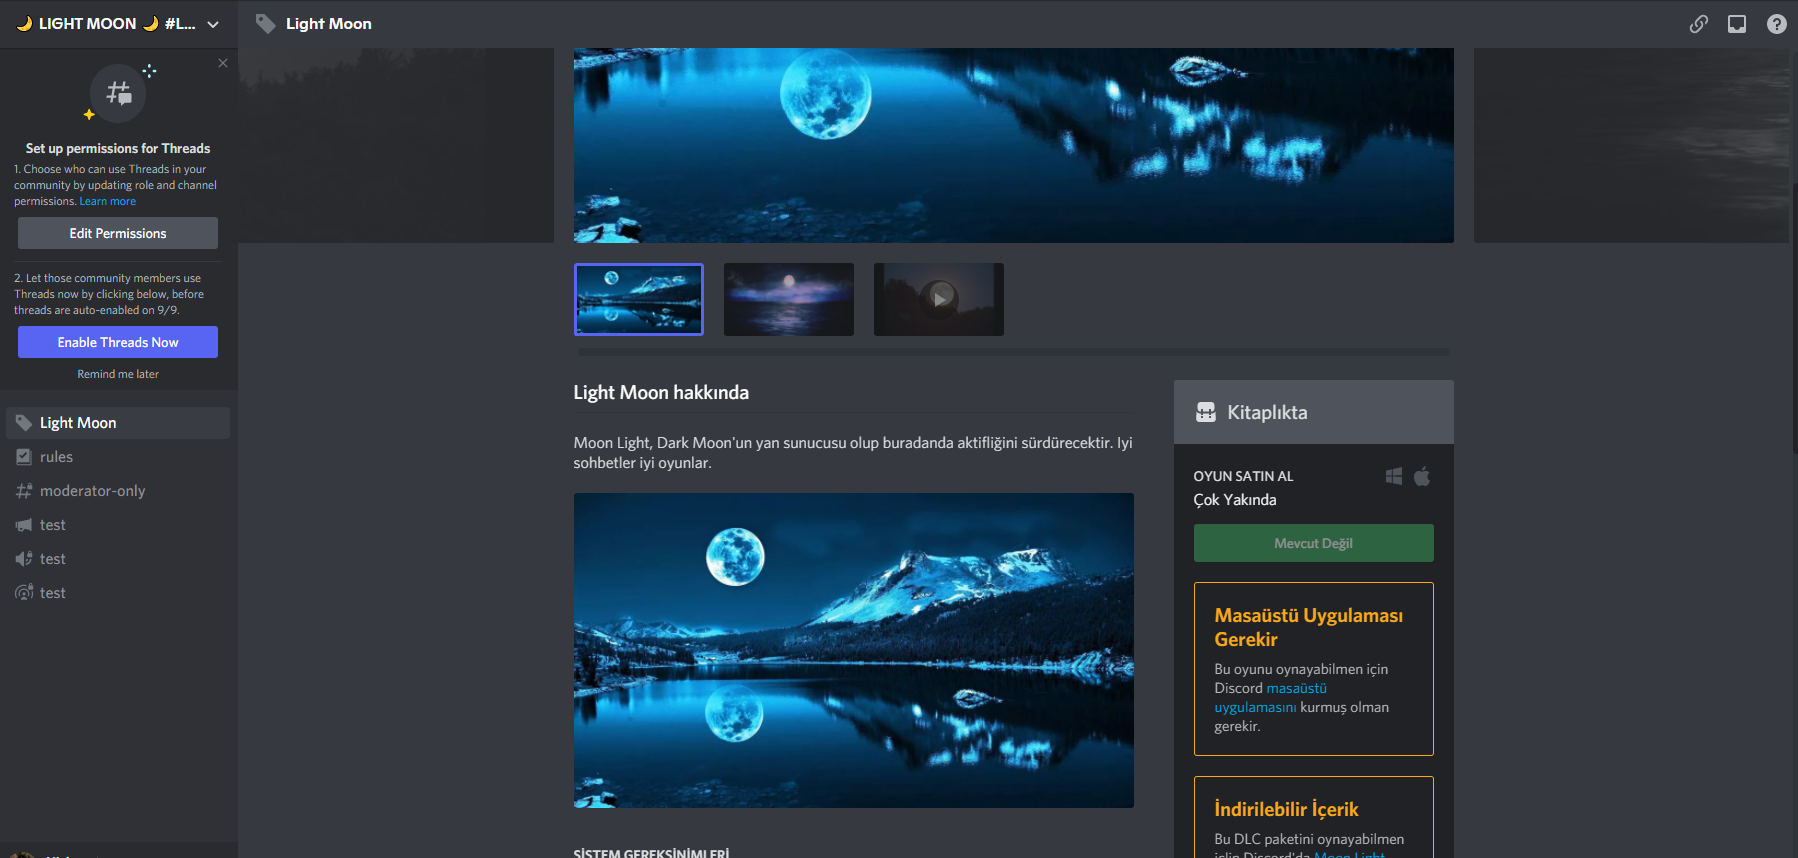Click the Apple platform icon
Viewport: 1798px width, 858px height.
pyautogui.click(x=1422, y=476)
